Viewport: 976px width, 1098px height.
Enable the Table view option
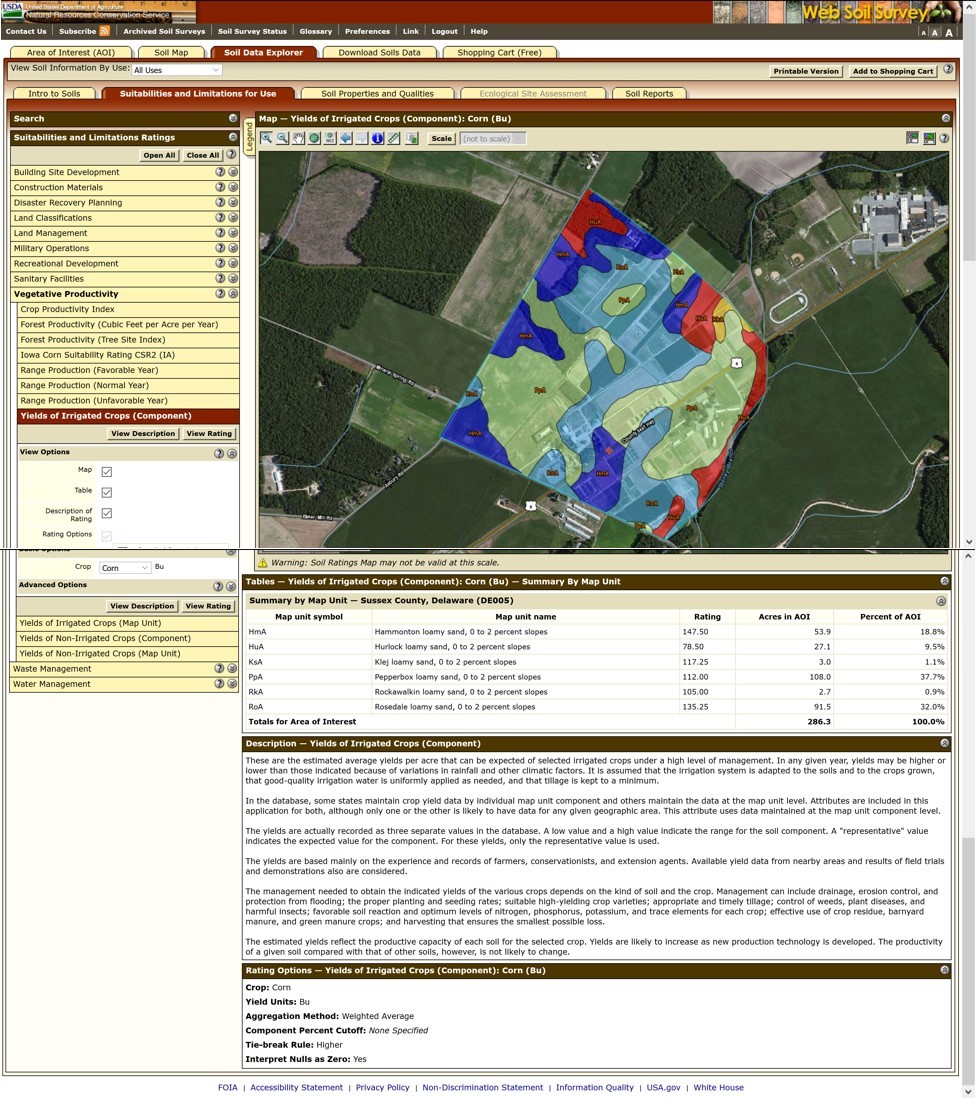coord(107,491)
